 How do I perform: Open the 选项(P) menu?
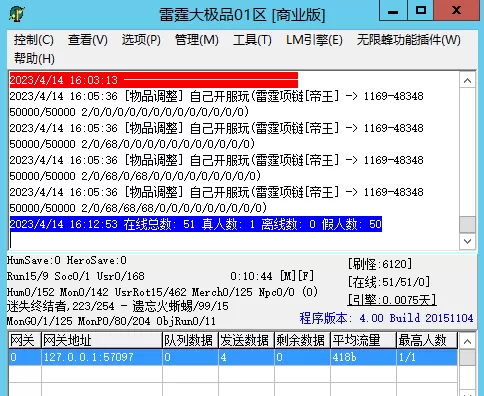141,40
